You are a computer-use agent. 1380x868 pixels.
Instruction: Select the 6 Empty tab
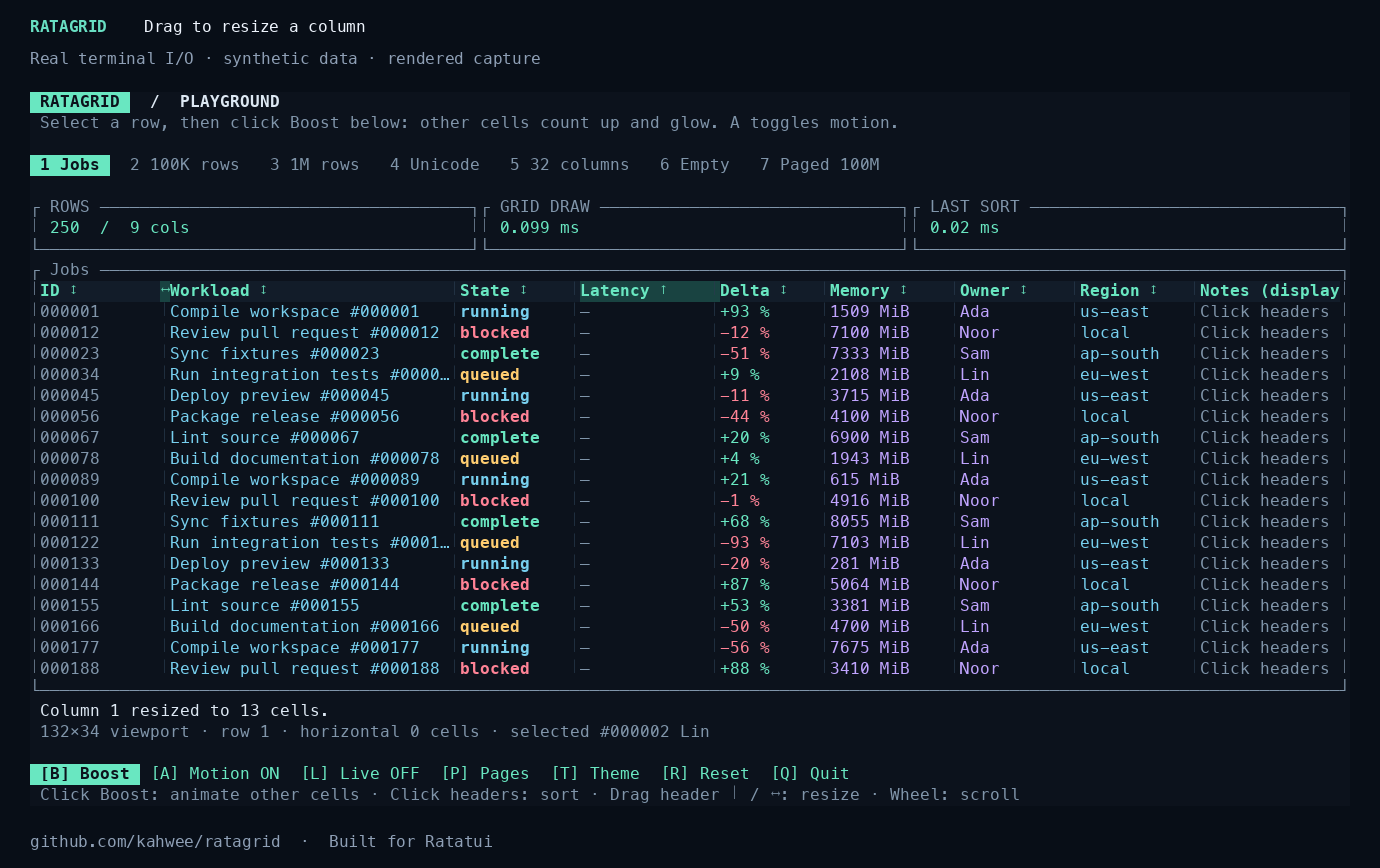[695, 164]
